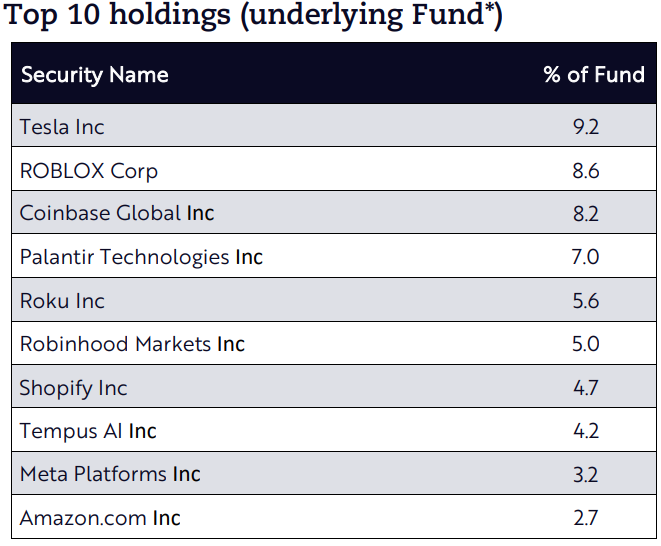Select the Palantir Technologies Inc entry

(x=141, y=257)
